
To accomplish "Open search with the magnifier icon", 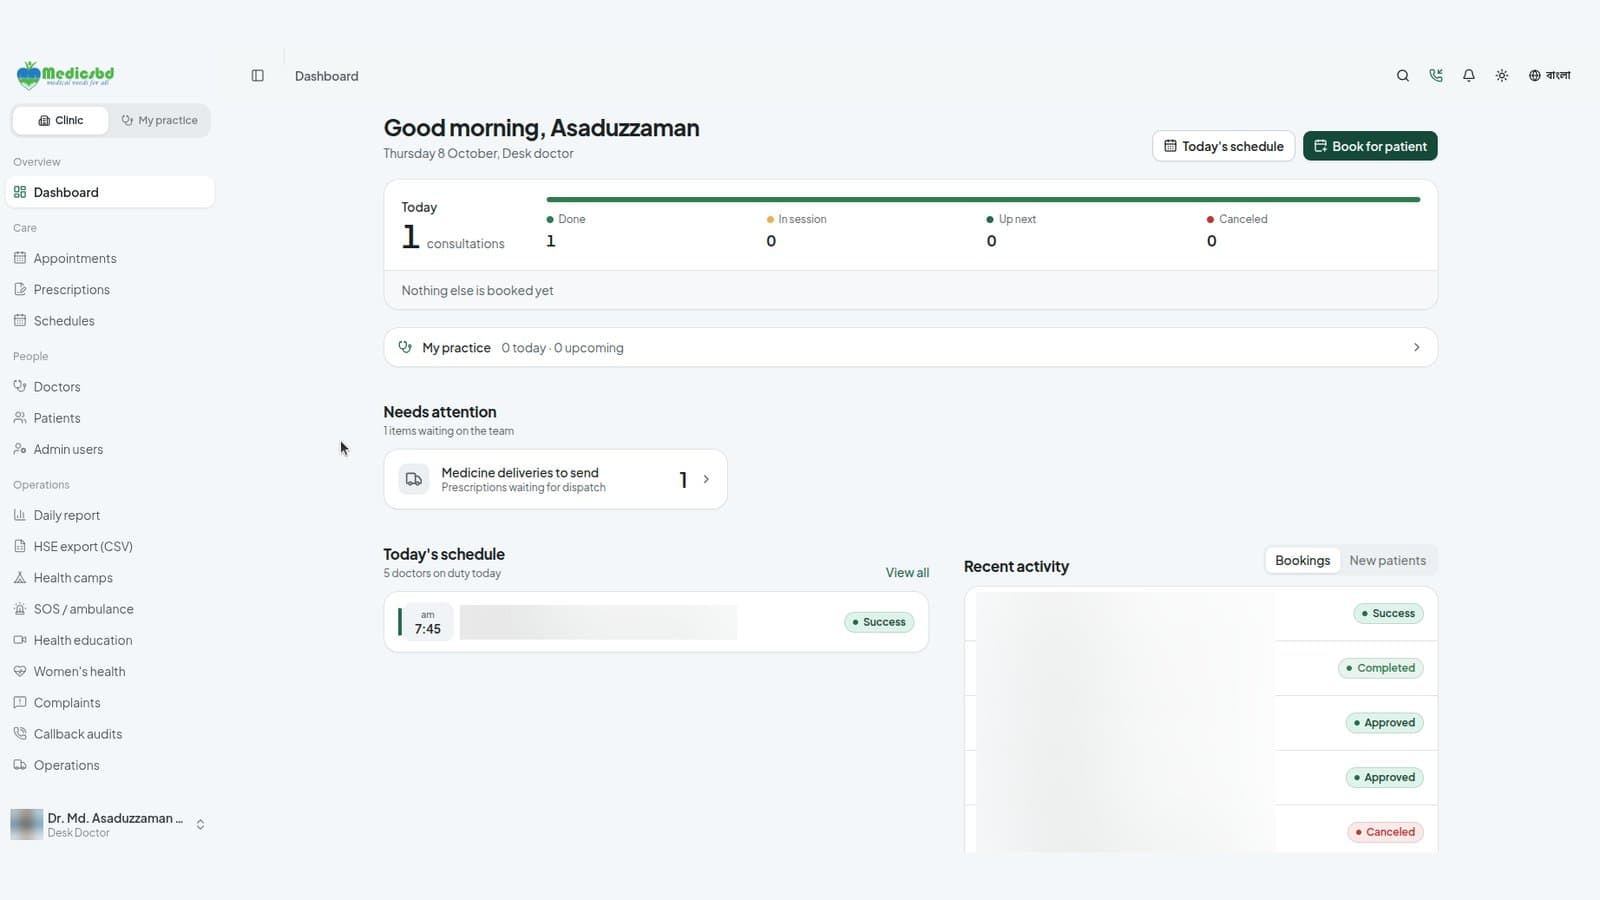I will [x=1403, y=76].
